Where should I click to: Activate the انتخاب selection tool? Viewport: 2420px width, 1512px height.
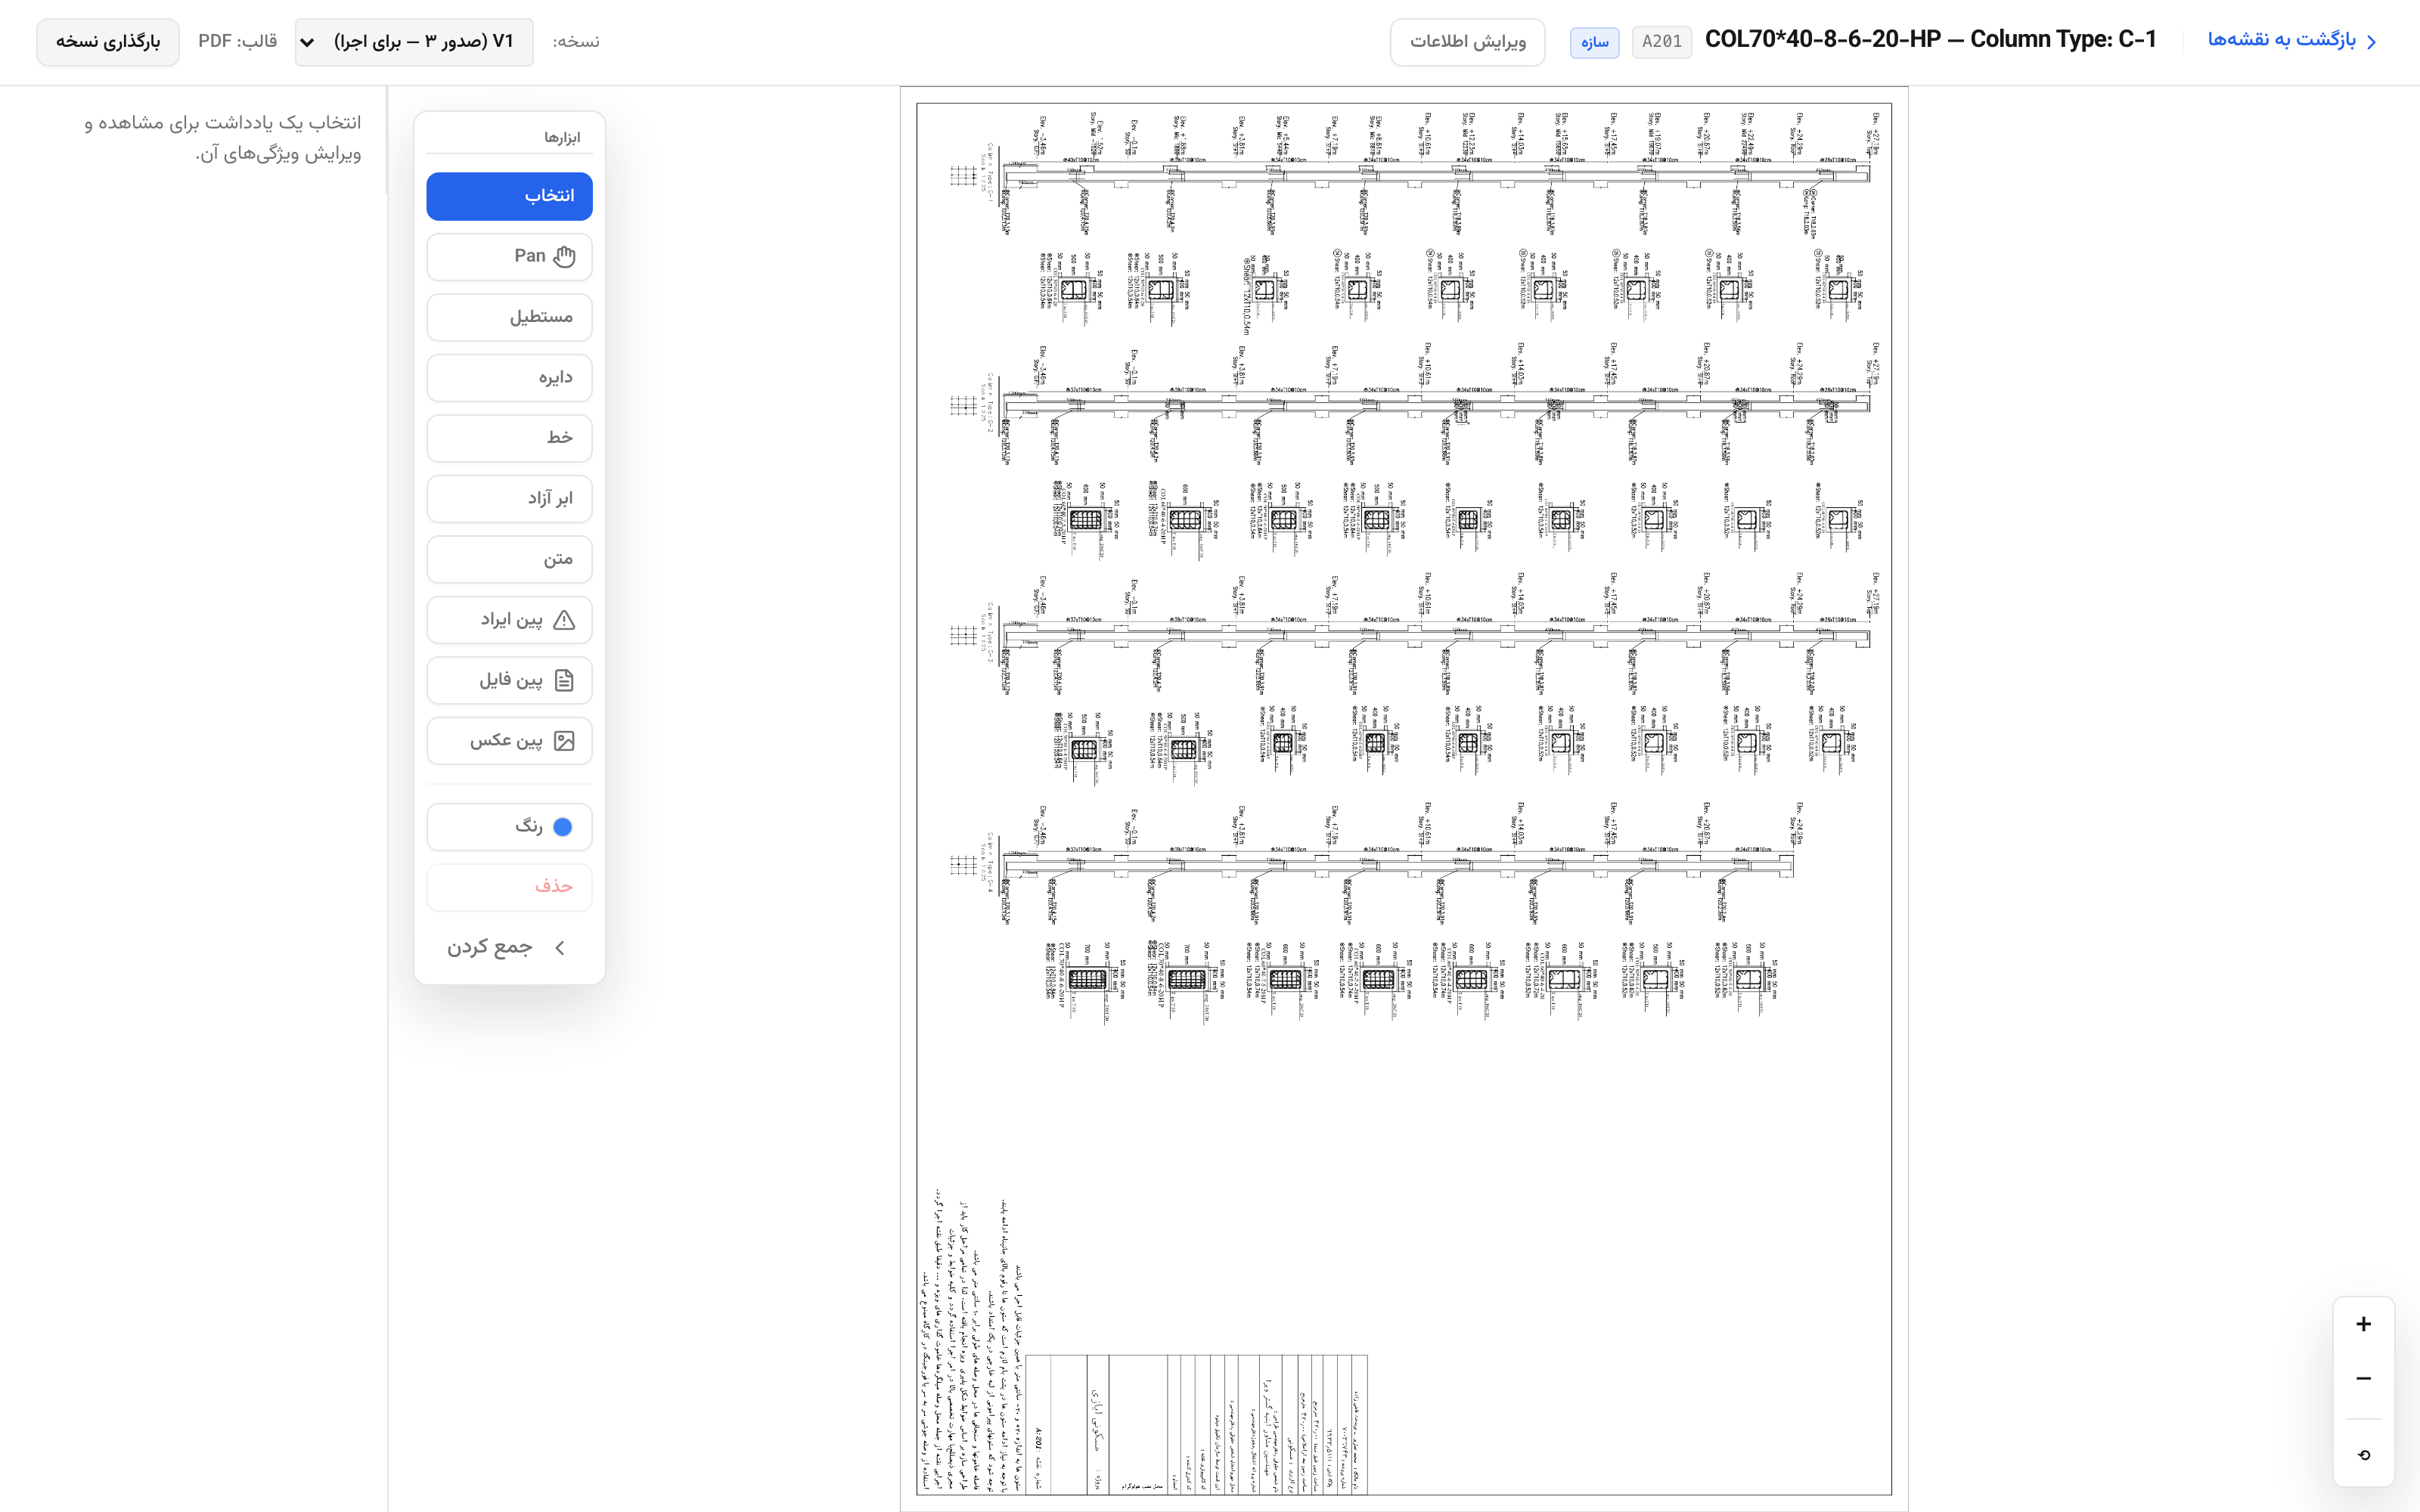click(x=509, y=196)
